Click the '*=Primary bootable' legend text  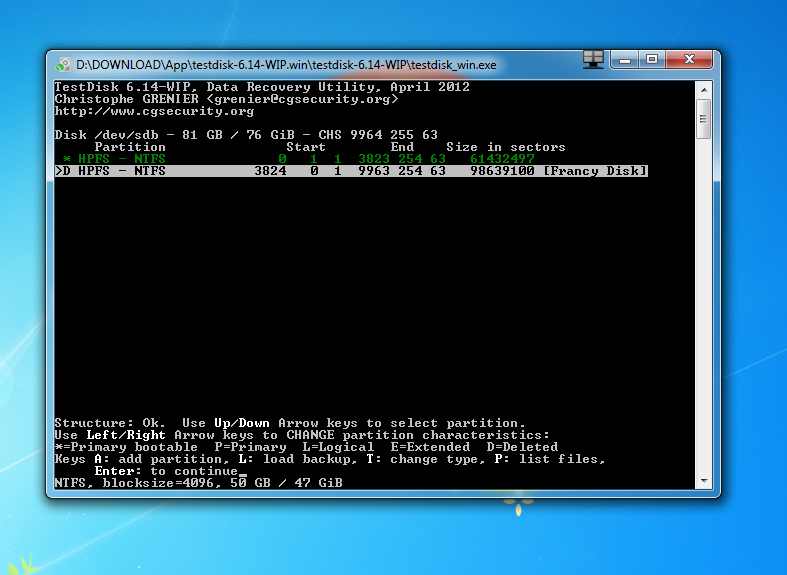click(126, 447)
